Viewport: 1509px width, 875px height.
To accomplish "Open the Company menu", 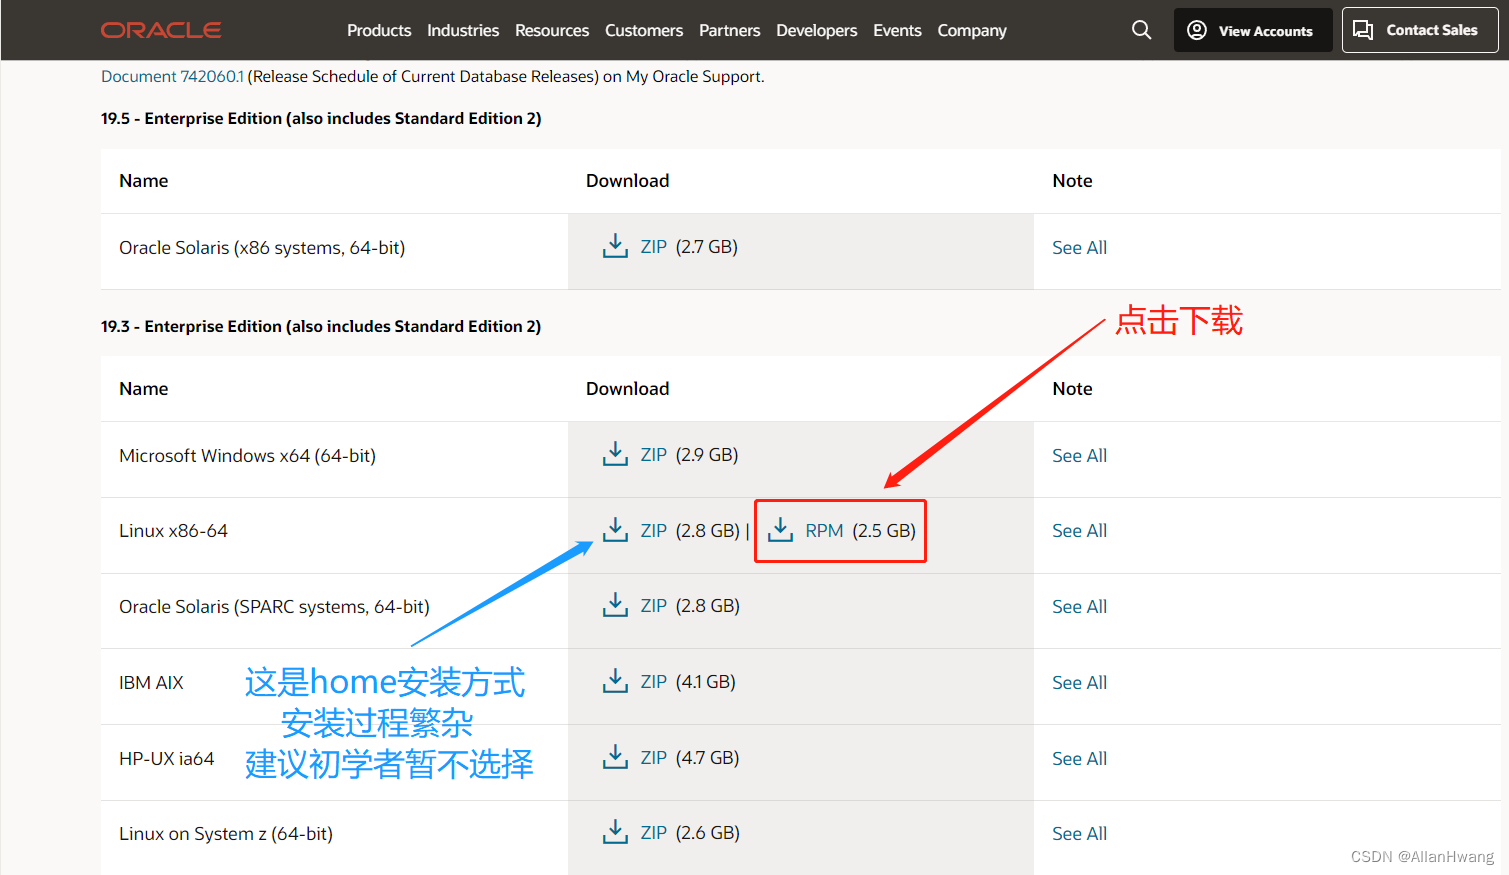I will coord(972,31).
